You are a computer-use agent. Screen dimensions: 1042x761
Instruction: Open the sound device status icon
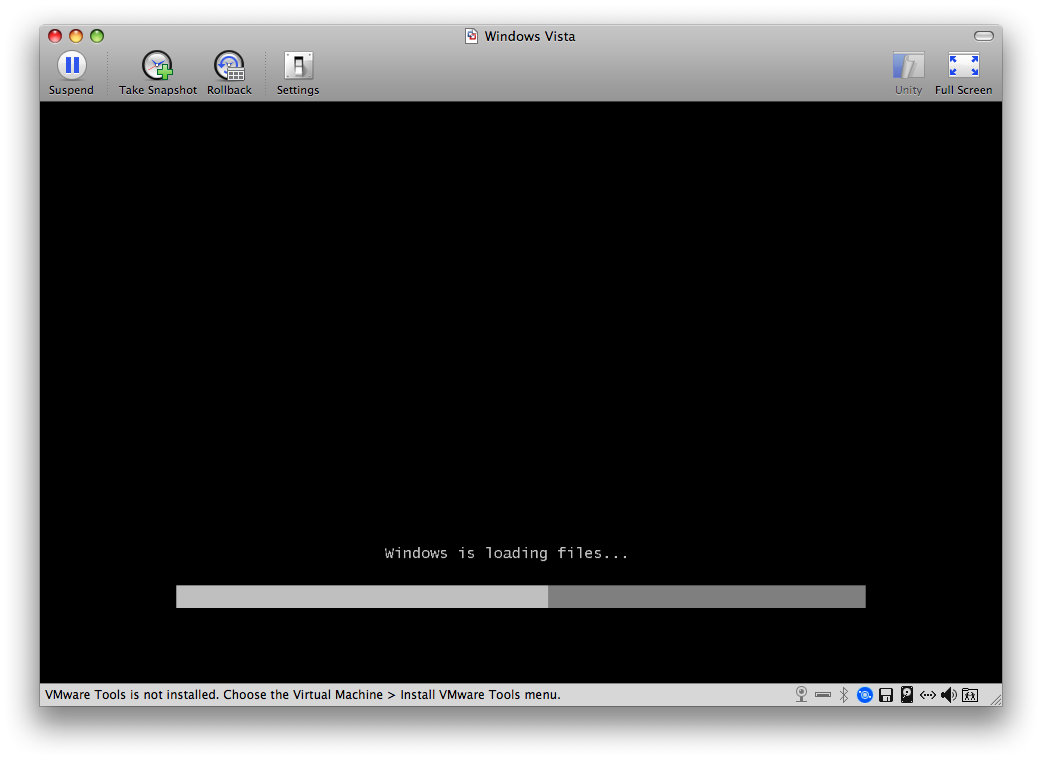[x=949, y=695]
